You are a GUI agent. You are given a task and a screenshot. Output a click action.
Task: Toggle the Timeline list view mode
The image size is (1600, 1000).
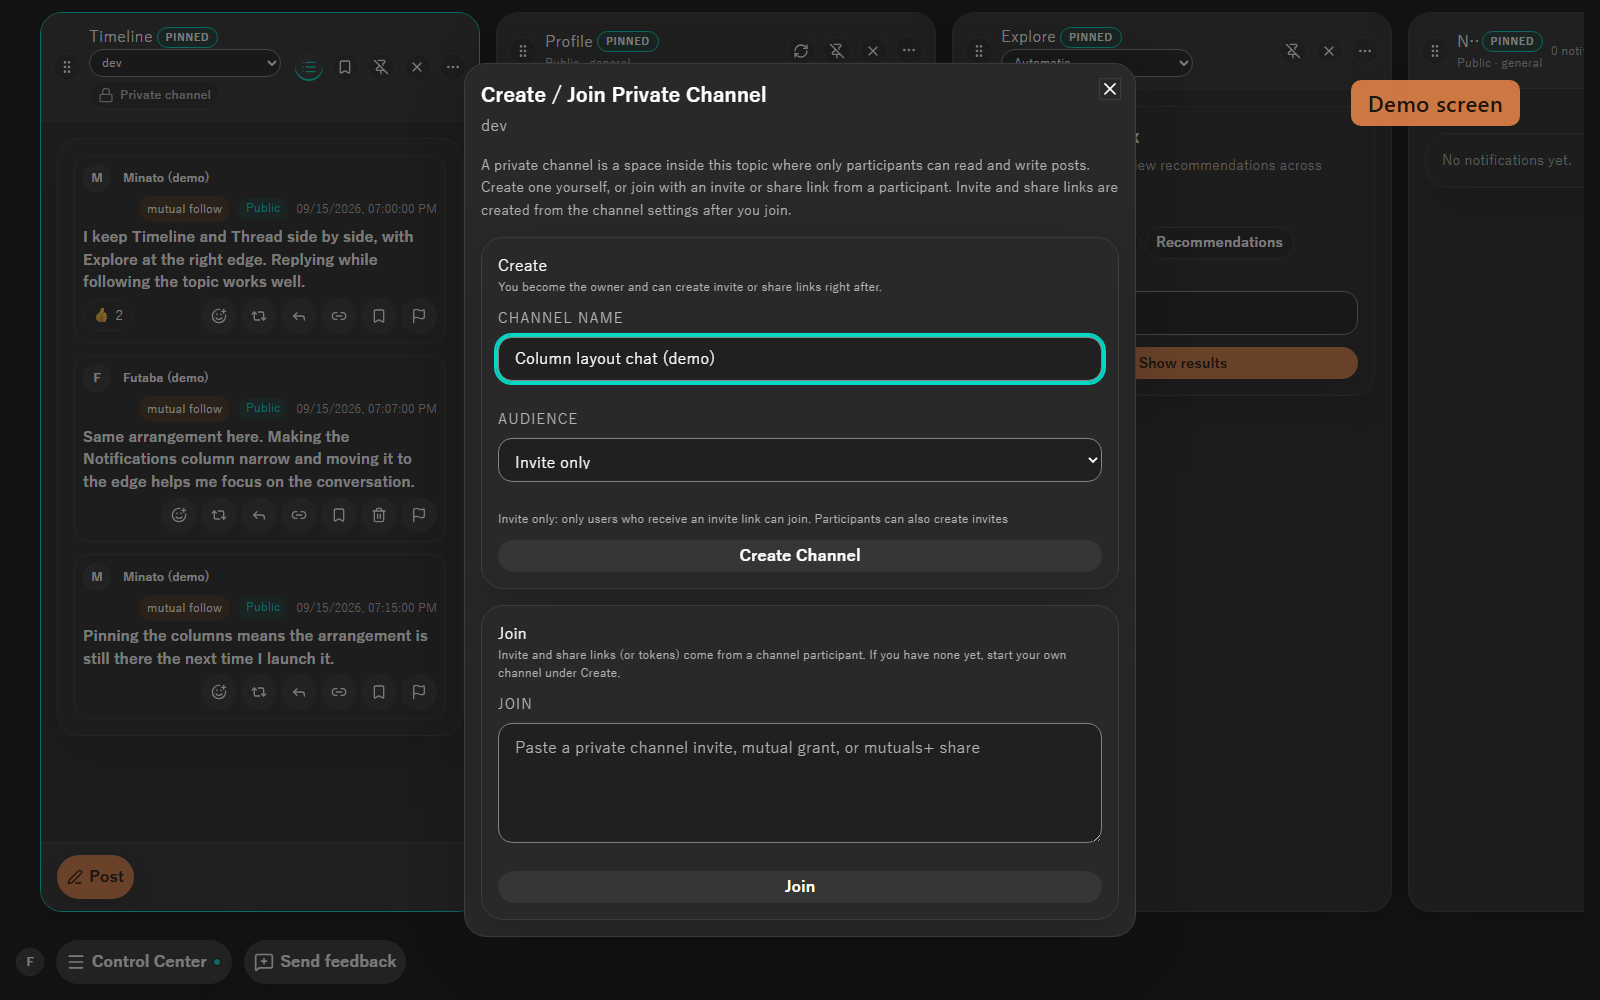[x=309, y=67]
